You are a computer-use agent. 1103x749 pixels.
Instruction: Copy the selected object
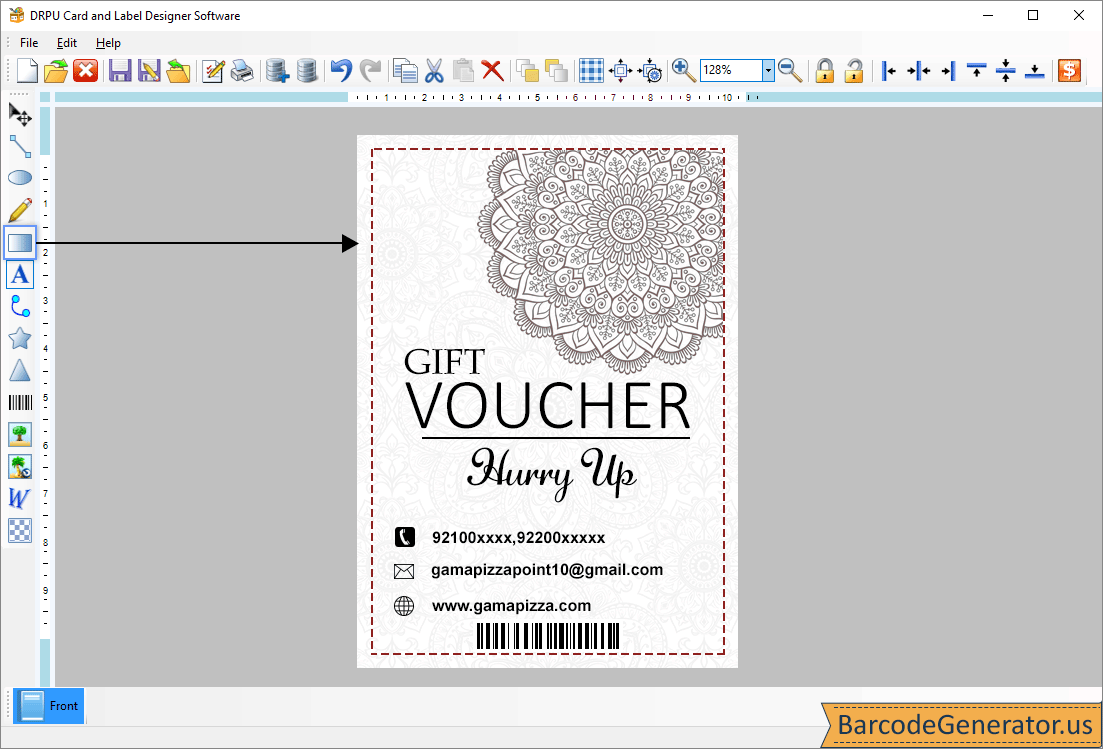[x=405, y=70]
